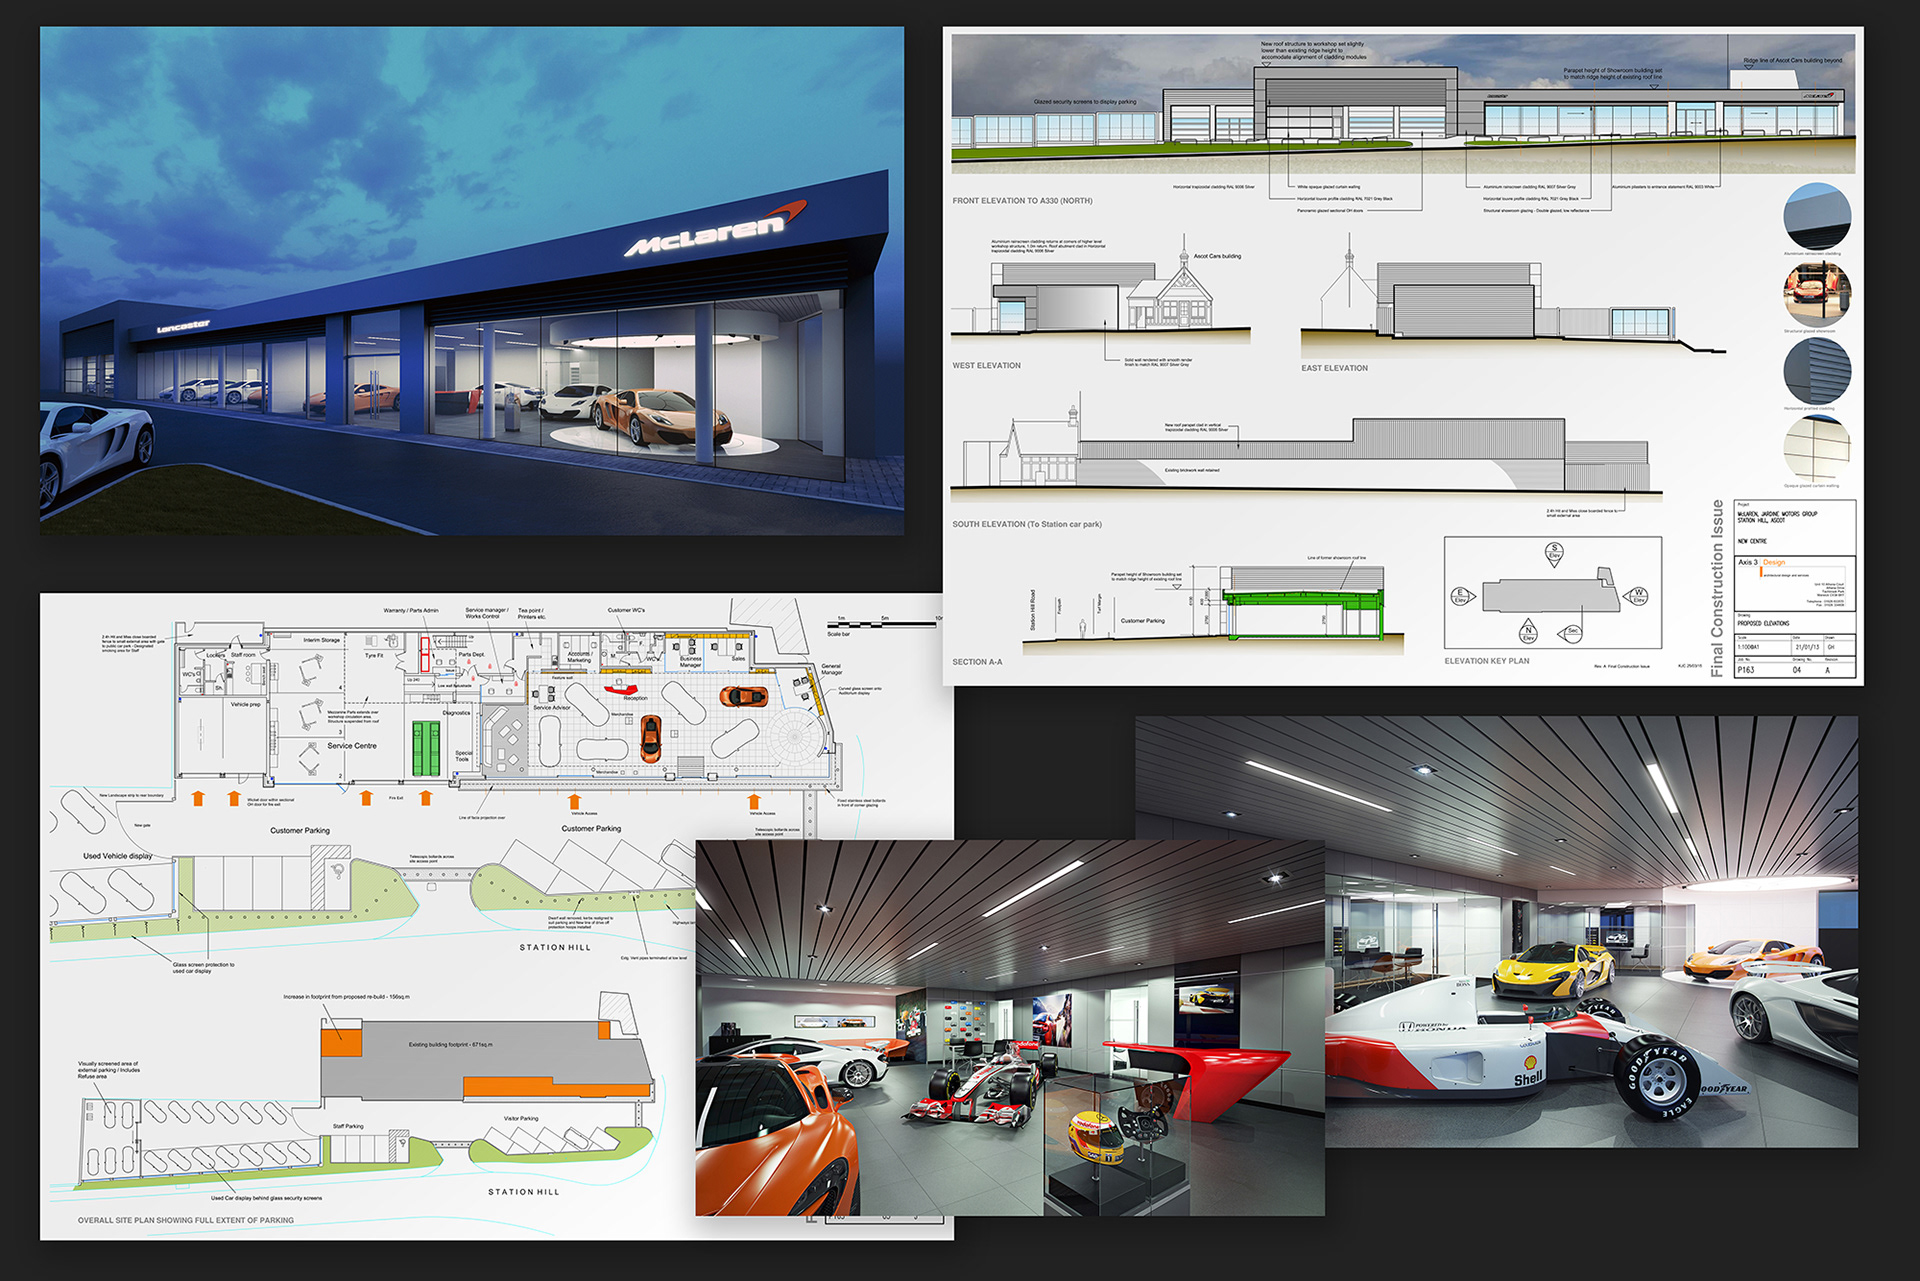Click the horizontal profiled cladding sample circle

tap(1817, 371)
